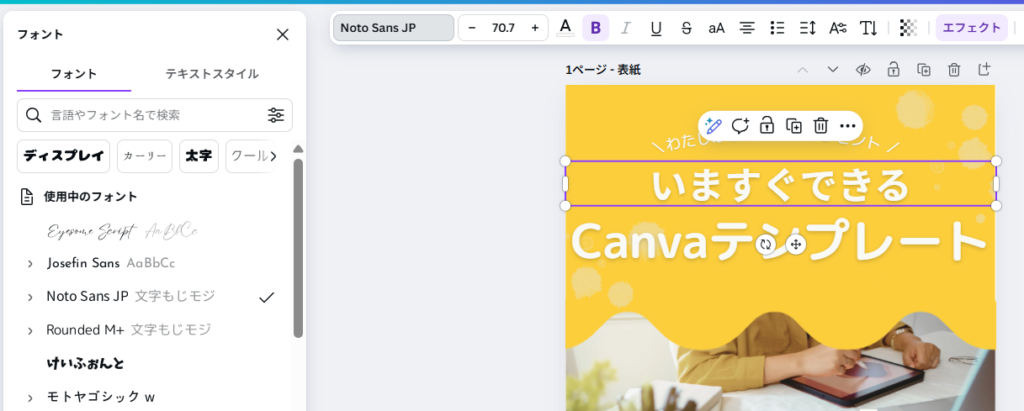Click the Noto Sans JP checkmark
Screen dimensions: 1024x411
point(266,297)
